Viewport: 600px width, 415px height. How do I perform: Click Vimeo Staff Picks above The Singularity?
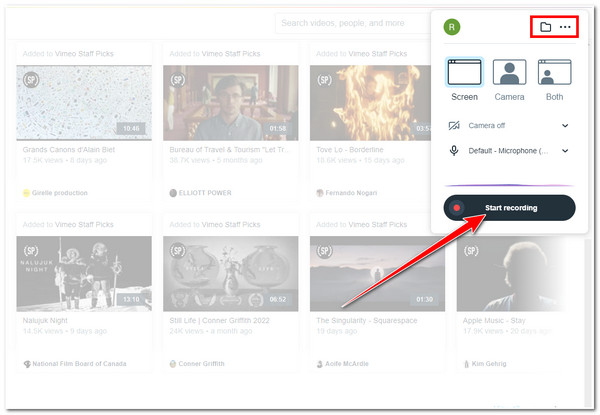click(378, 225)
